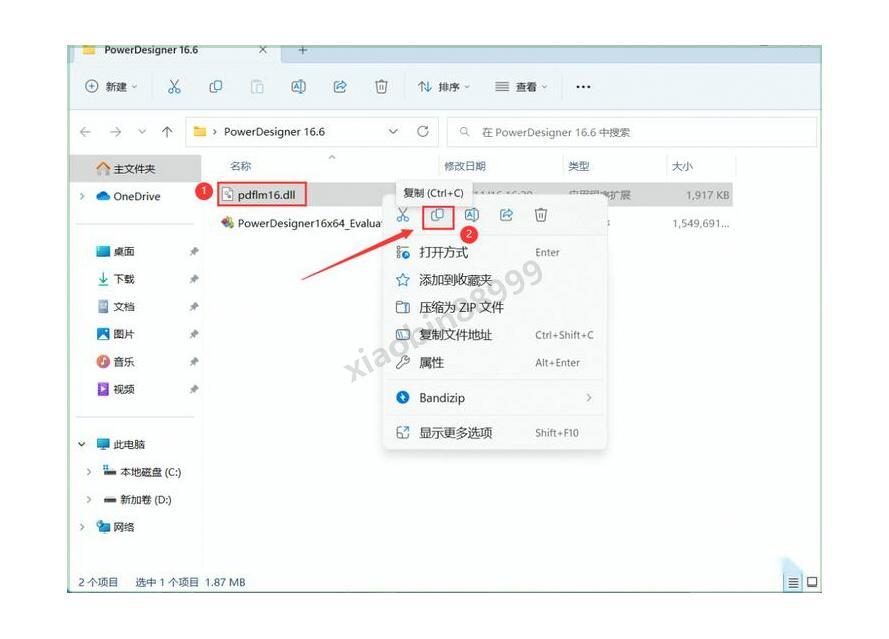Click the Copy icon in the top toolbar

pyautogui.click(x=215, y=87)
